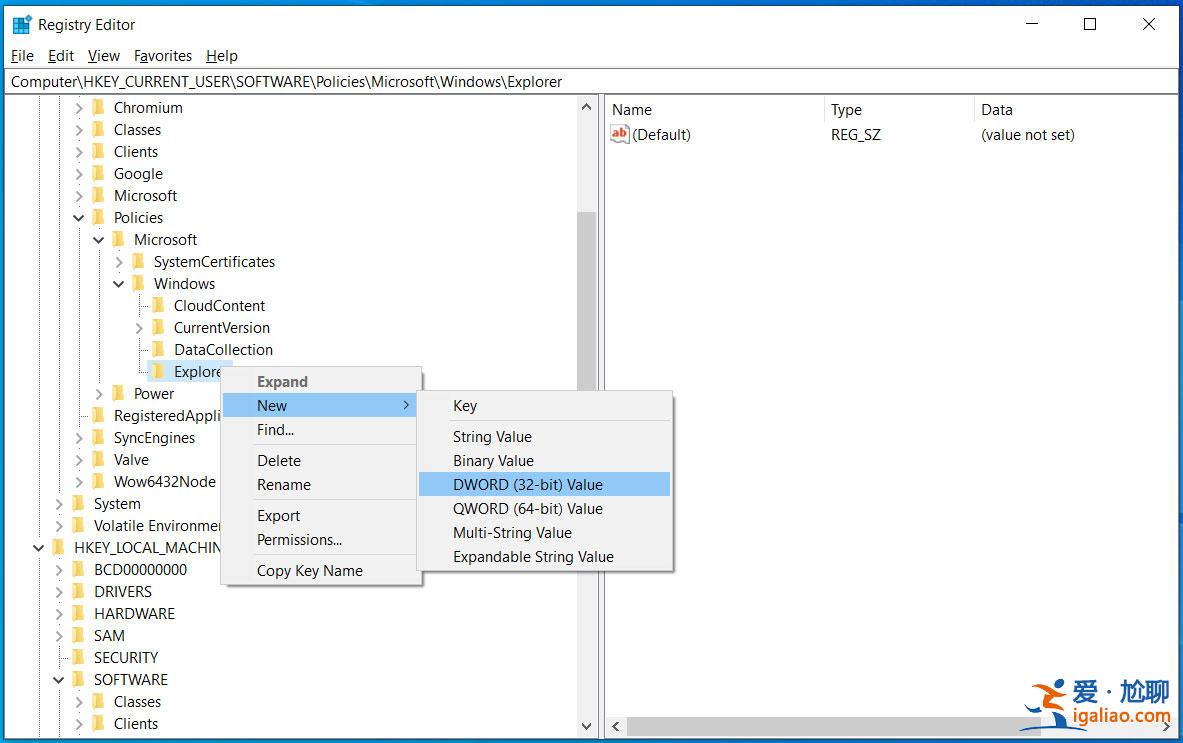Select String Value in New submenu
This screenshot has width=1183, height=743.
pyautogui.click(x=492, y=437)
